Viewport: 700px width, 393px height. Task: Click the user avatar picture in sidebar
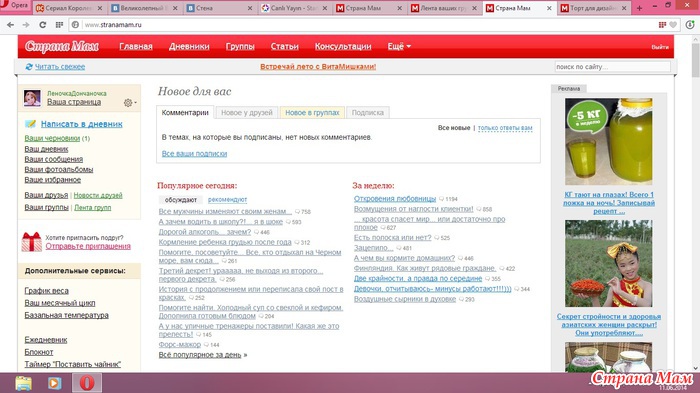32,98
